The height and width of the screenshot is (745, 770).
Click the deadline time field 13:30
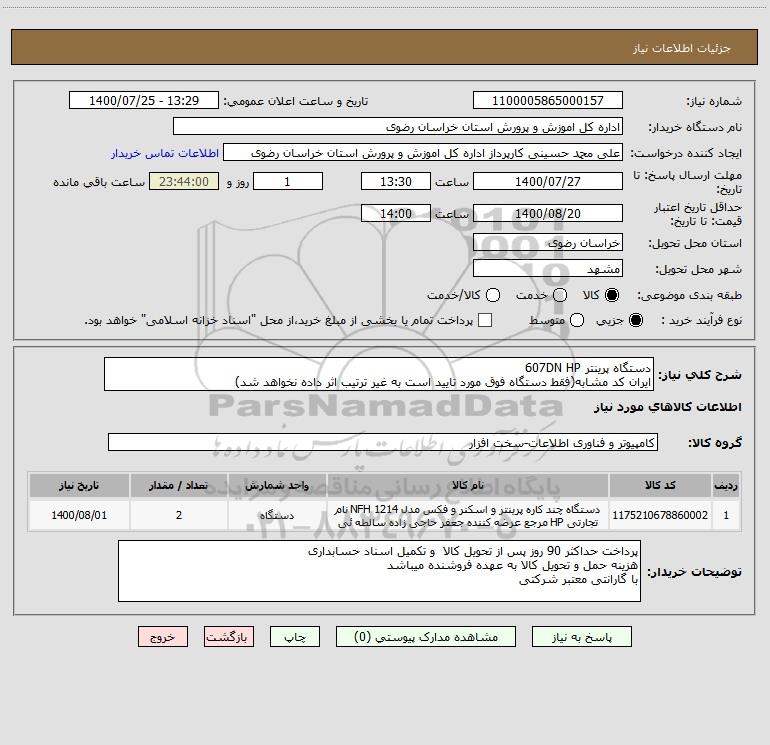(396, 181)
